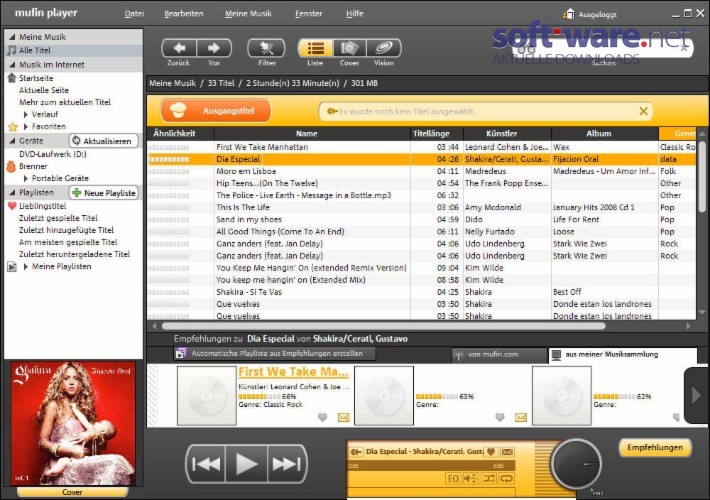Viewport: 710px width, 500px height.
Task: Switch to Vision view
Action: 384,48
